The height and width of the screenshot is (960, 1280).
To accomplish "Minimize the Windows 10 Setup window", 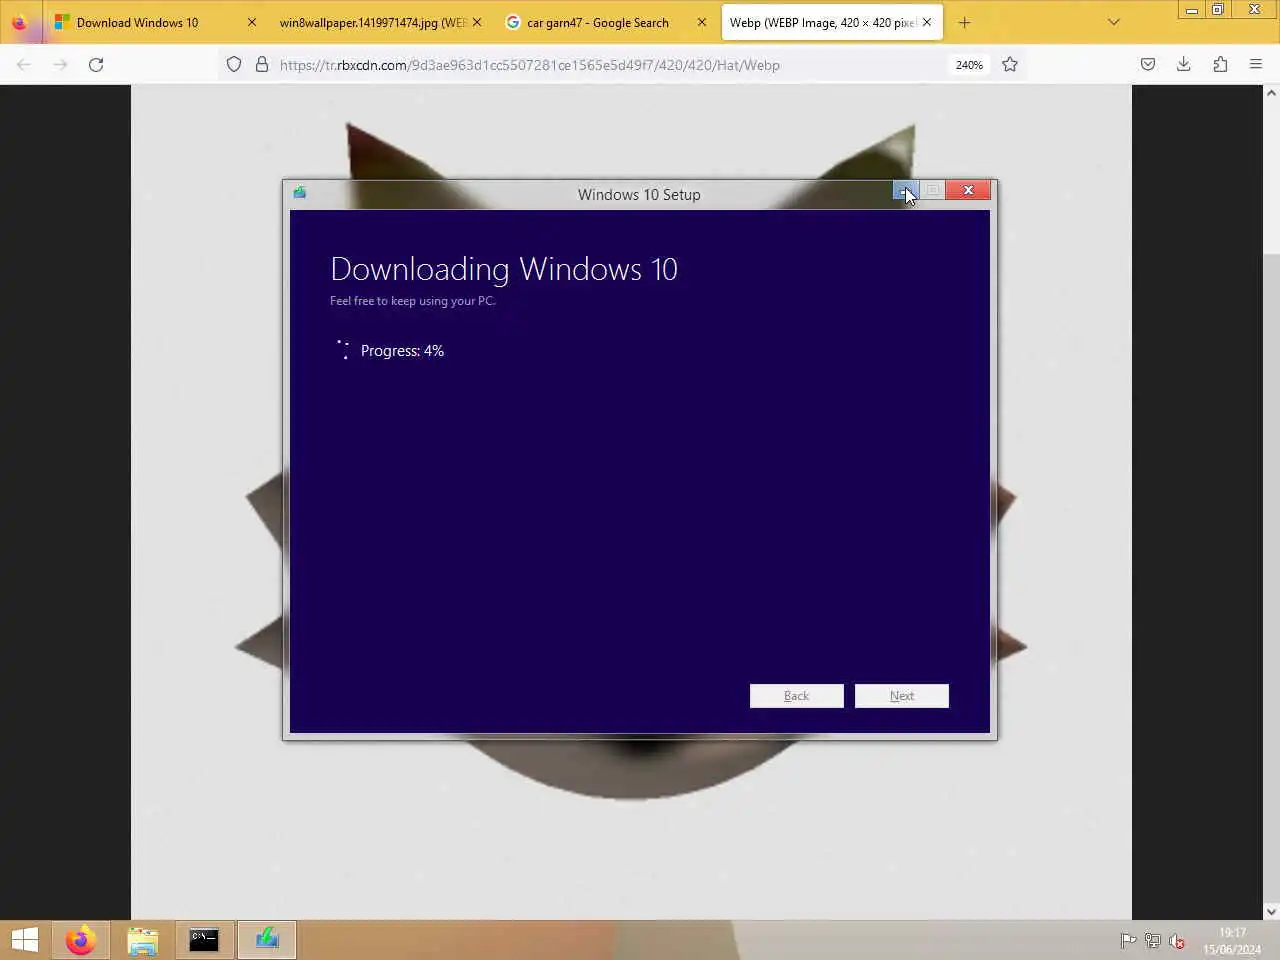I will tap(905, 190).
